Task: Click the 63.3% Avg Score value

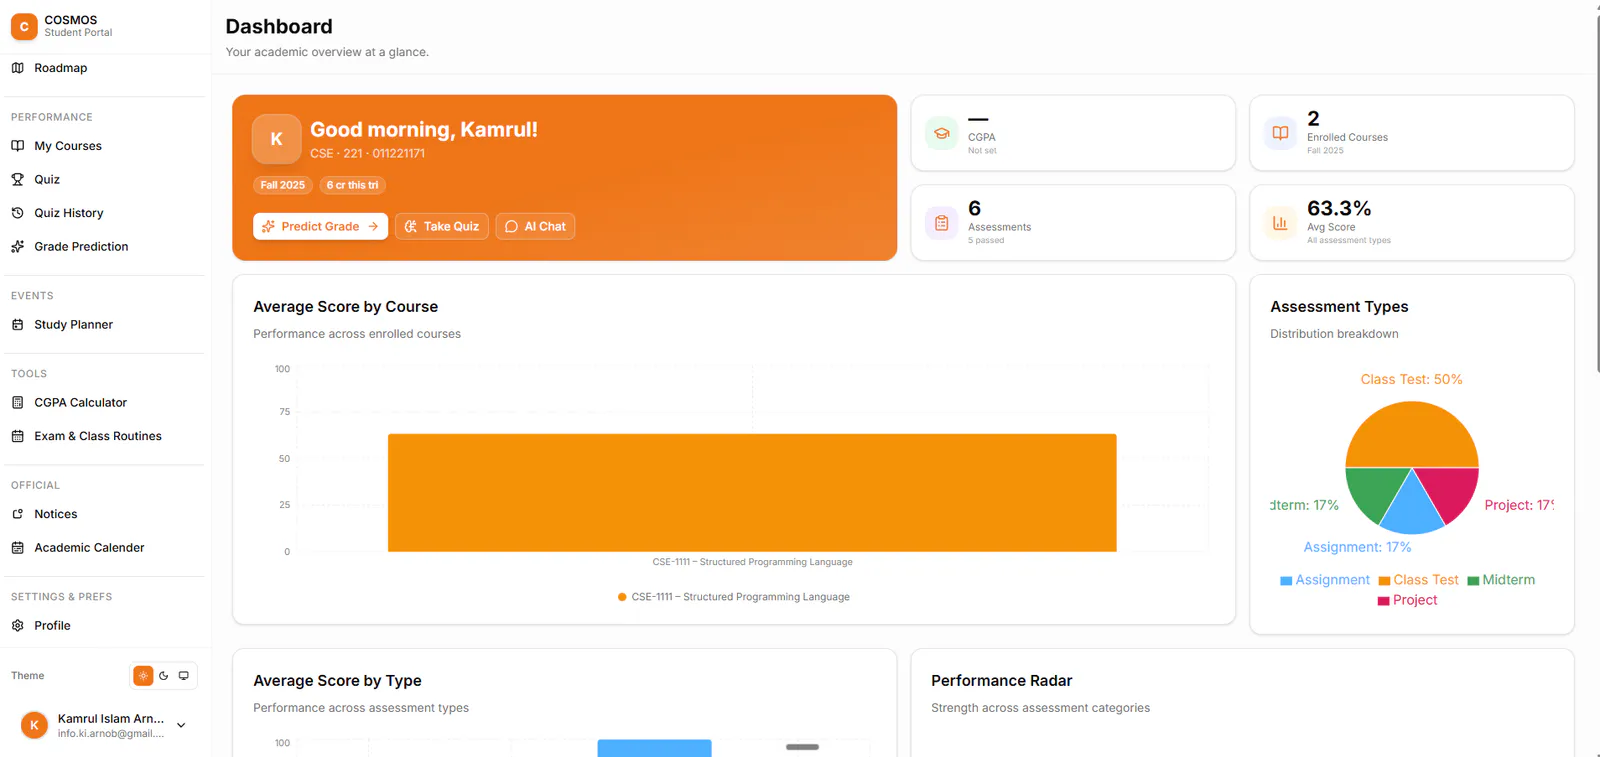Action: click(1339, 208)
